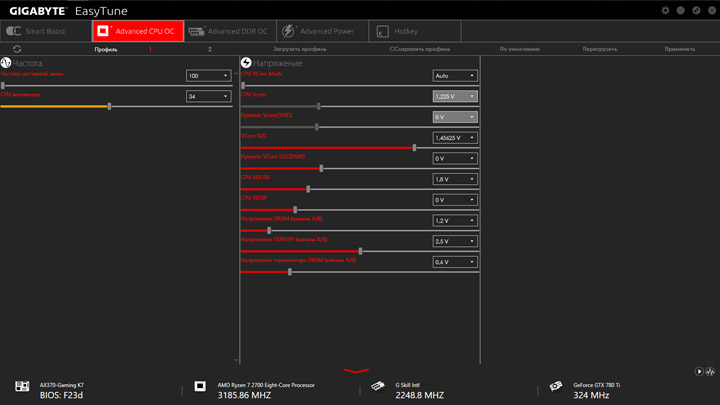Click the Dynamic VCore SOC(DVID) slider handle
Screen dimensions: 720x405
click(x=321, y=168)
